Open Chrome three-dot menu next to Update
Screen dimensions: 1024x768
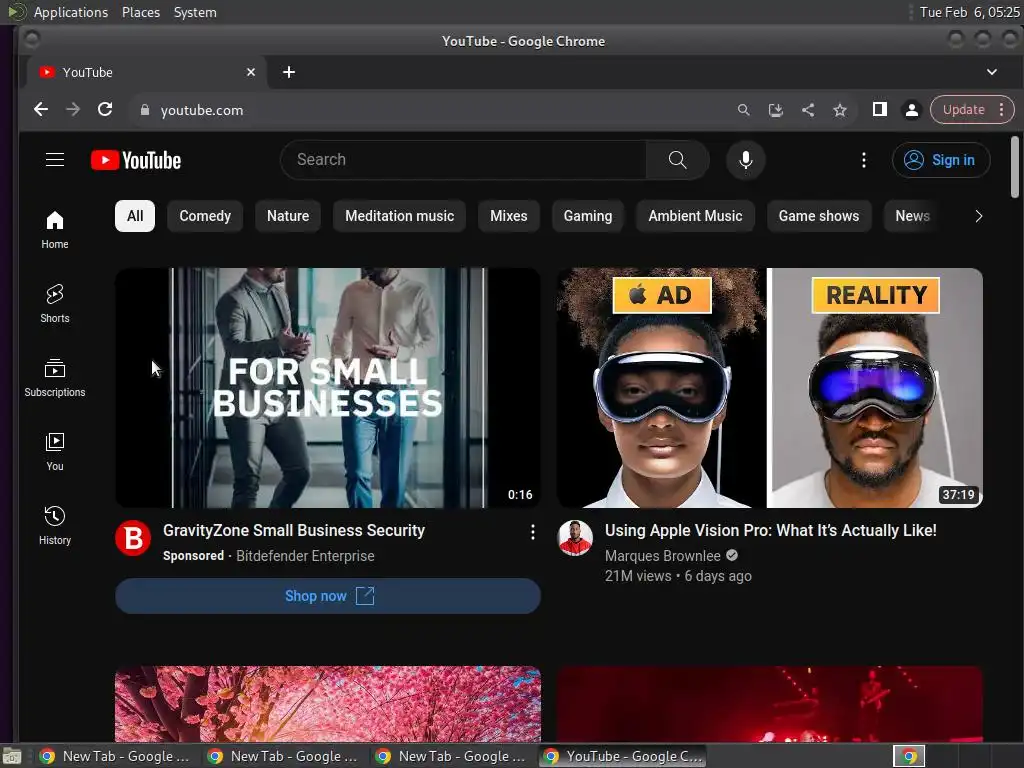1001,110
